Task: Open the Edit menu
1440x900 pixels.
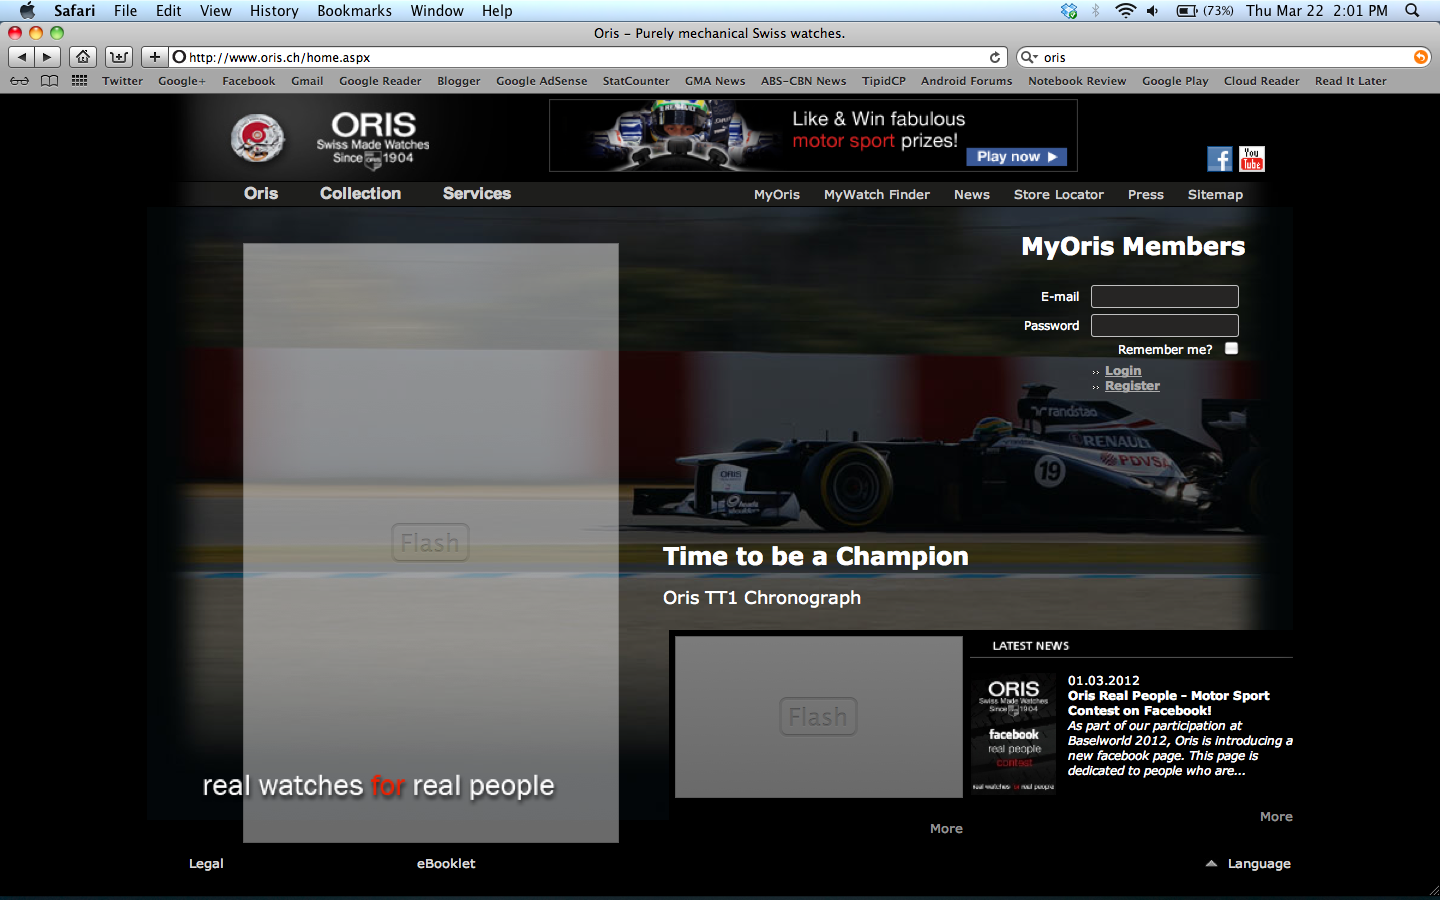Action: click(x=168, y=11)
